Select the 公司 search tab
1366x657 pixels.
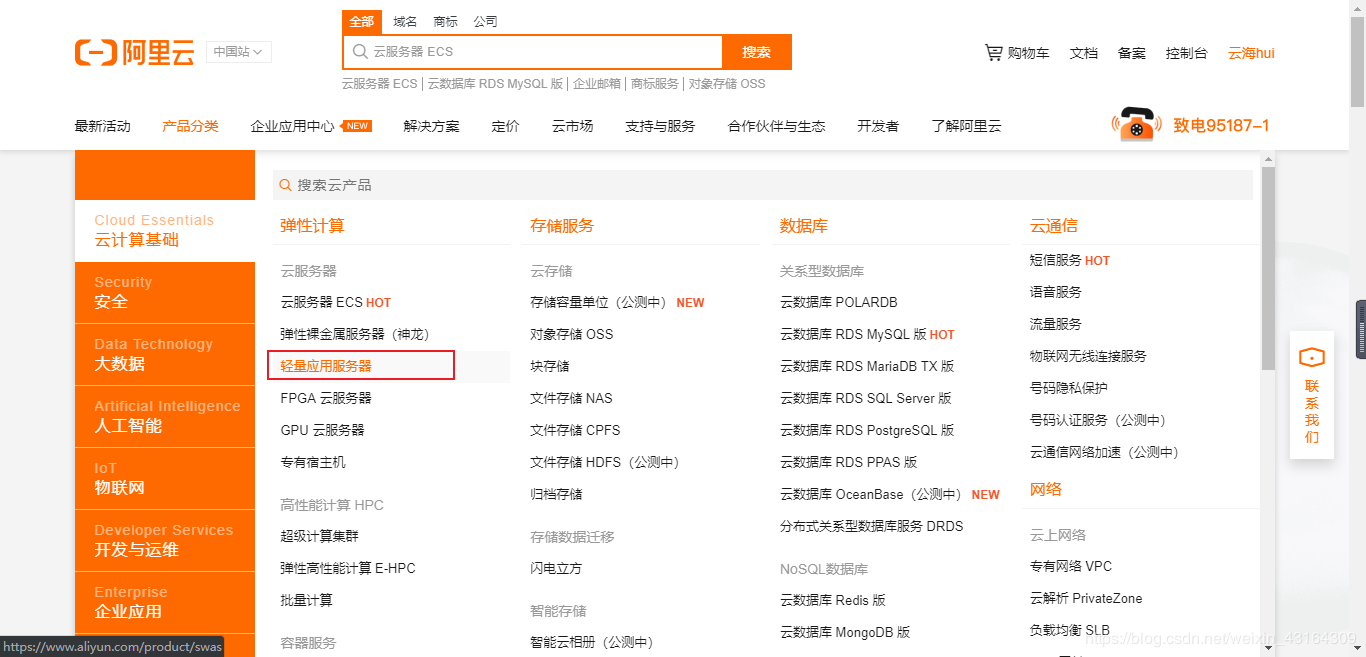point(485,21)
